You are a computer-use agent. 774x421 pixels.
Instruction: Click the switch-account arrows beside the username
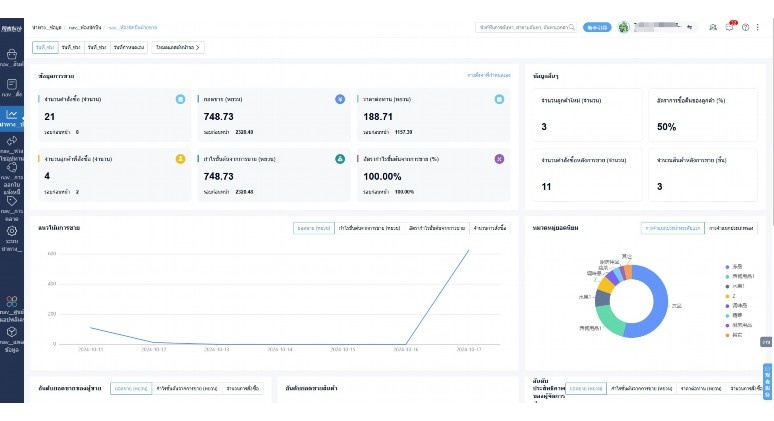(690, 27)
